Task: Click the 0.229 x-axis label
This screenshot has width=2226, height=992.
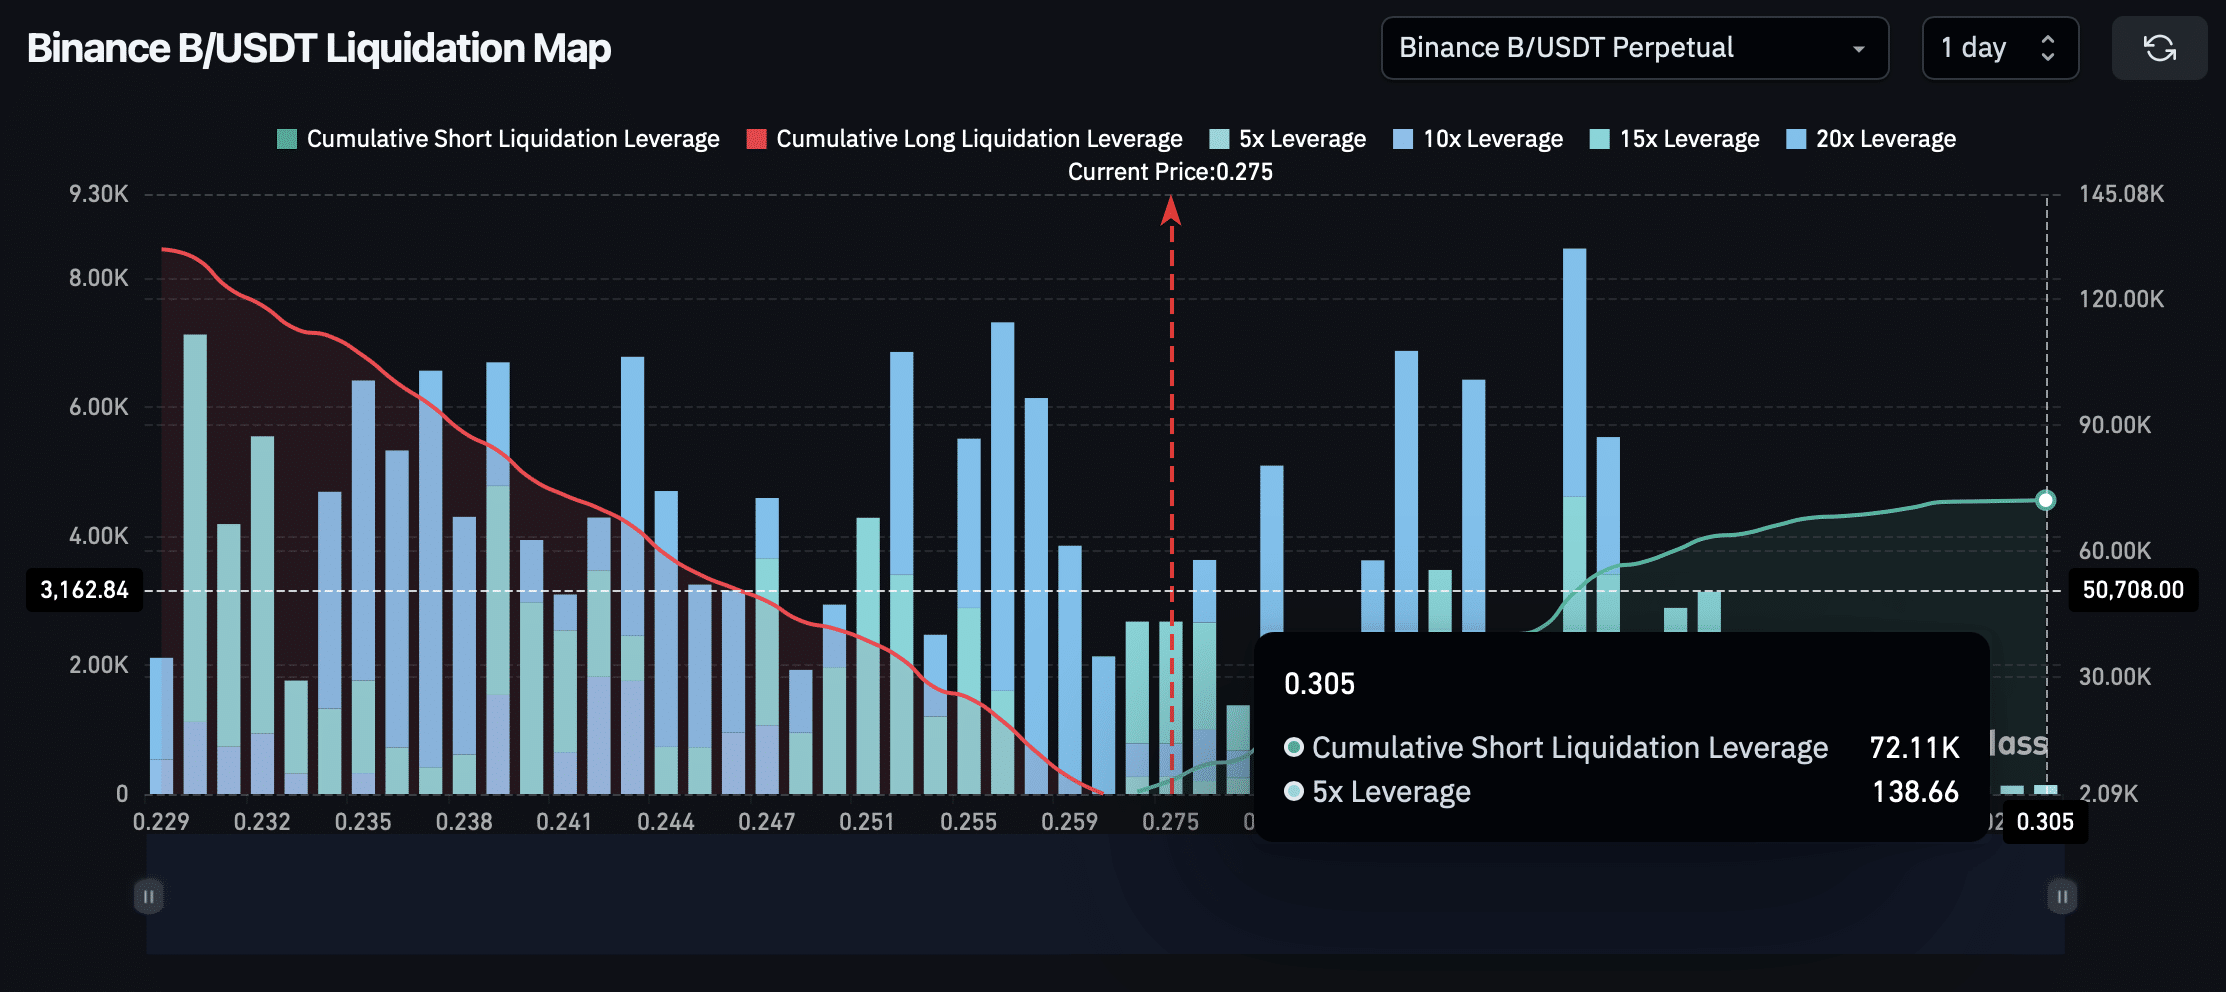Action: tap(161, 822)
